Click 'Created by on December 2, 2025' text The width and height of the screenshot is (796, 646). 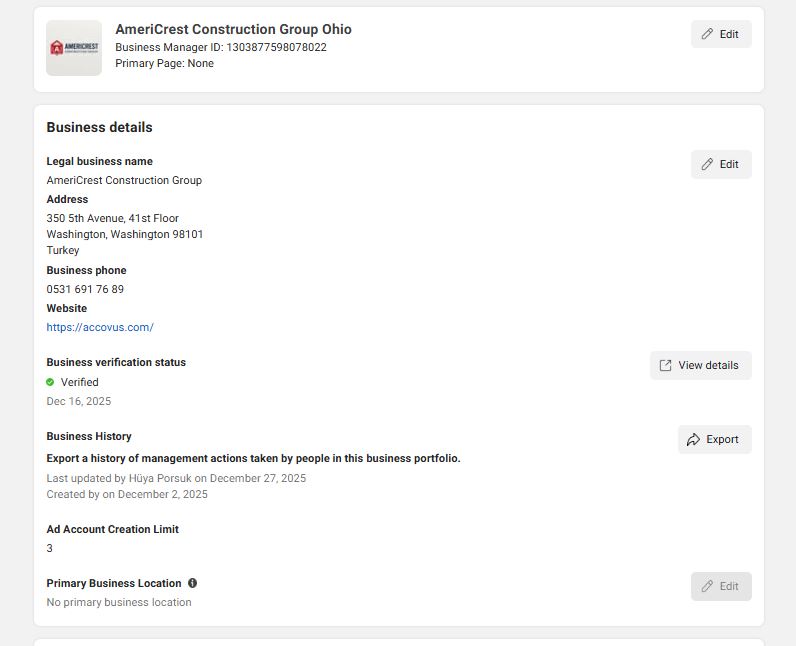point(127,494)
